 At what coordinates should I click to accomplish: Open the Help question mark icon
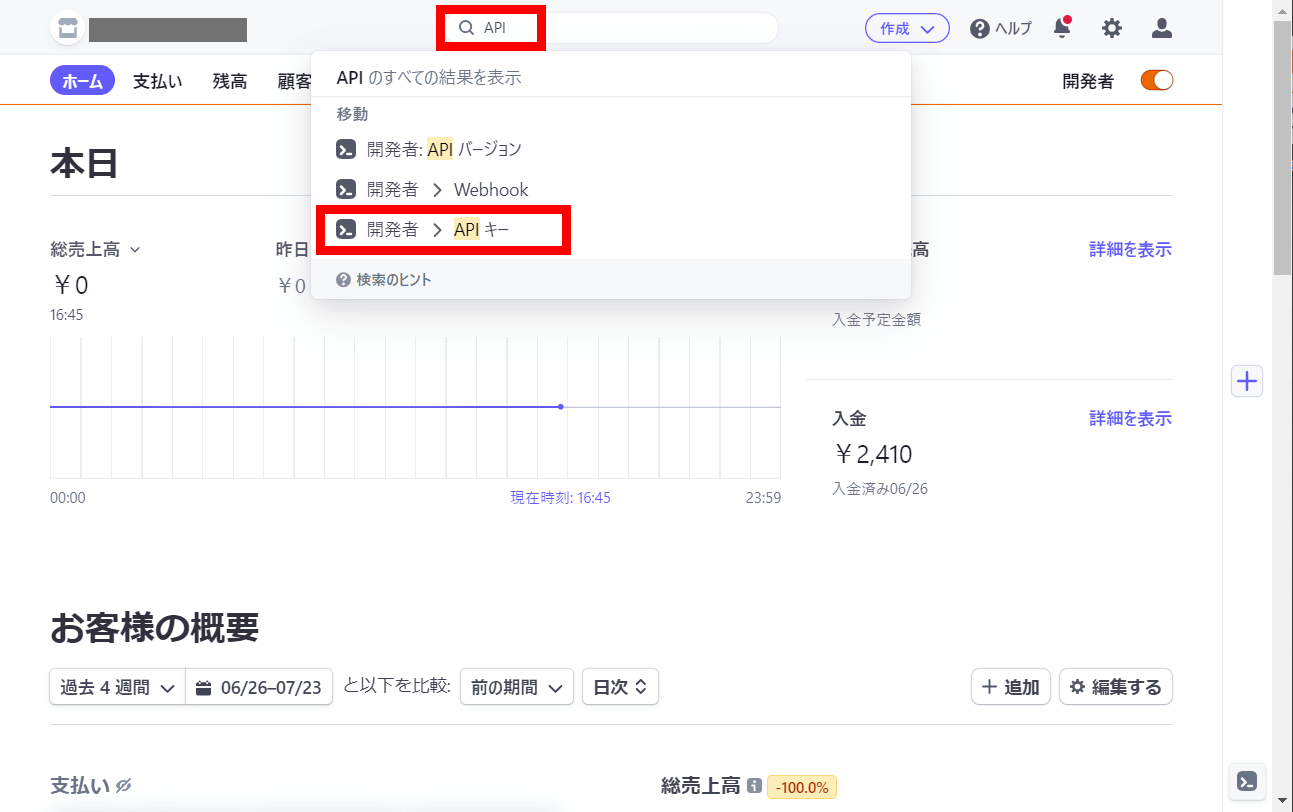click(980, 28)
